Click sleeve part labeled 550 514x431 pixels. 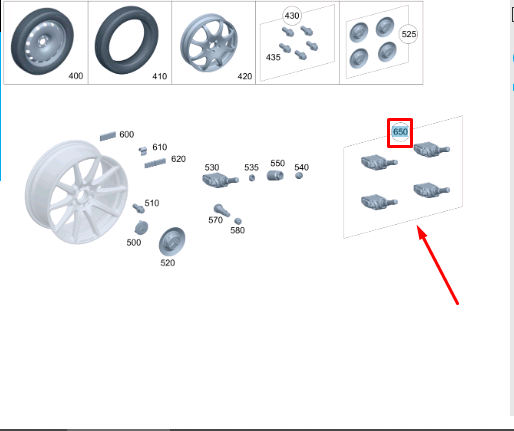(275, 175)
